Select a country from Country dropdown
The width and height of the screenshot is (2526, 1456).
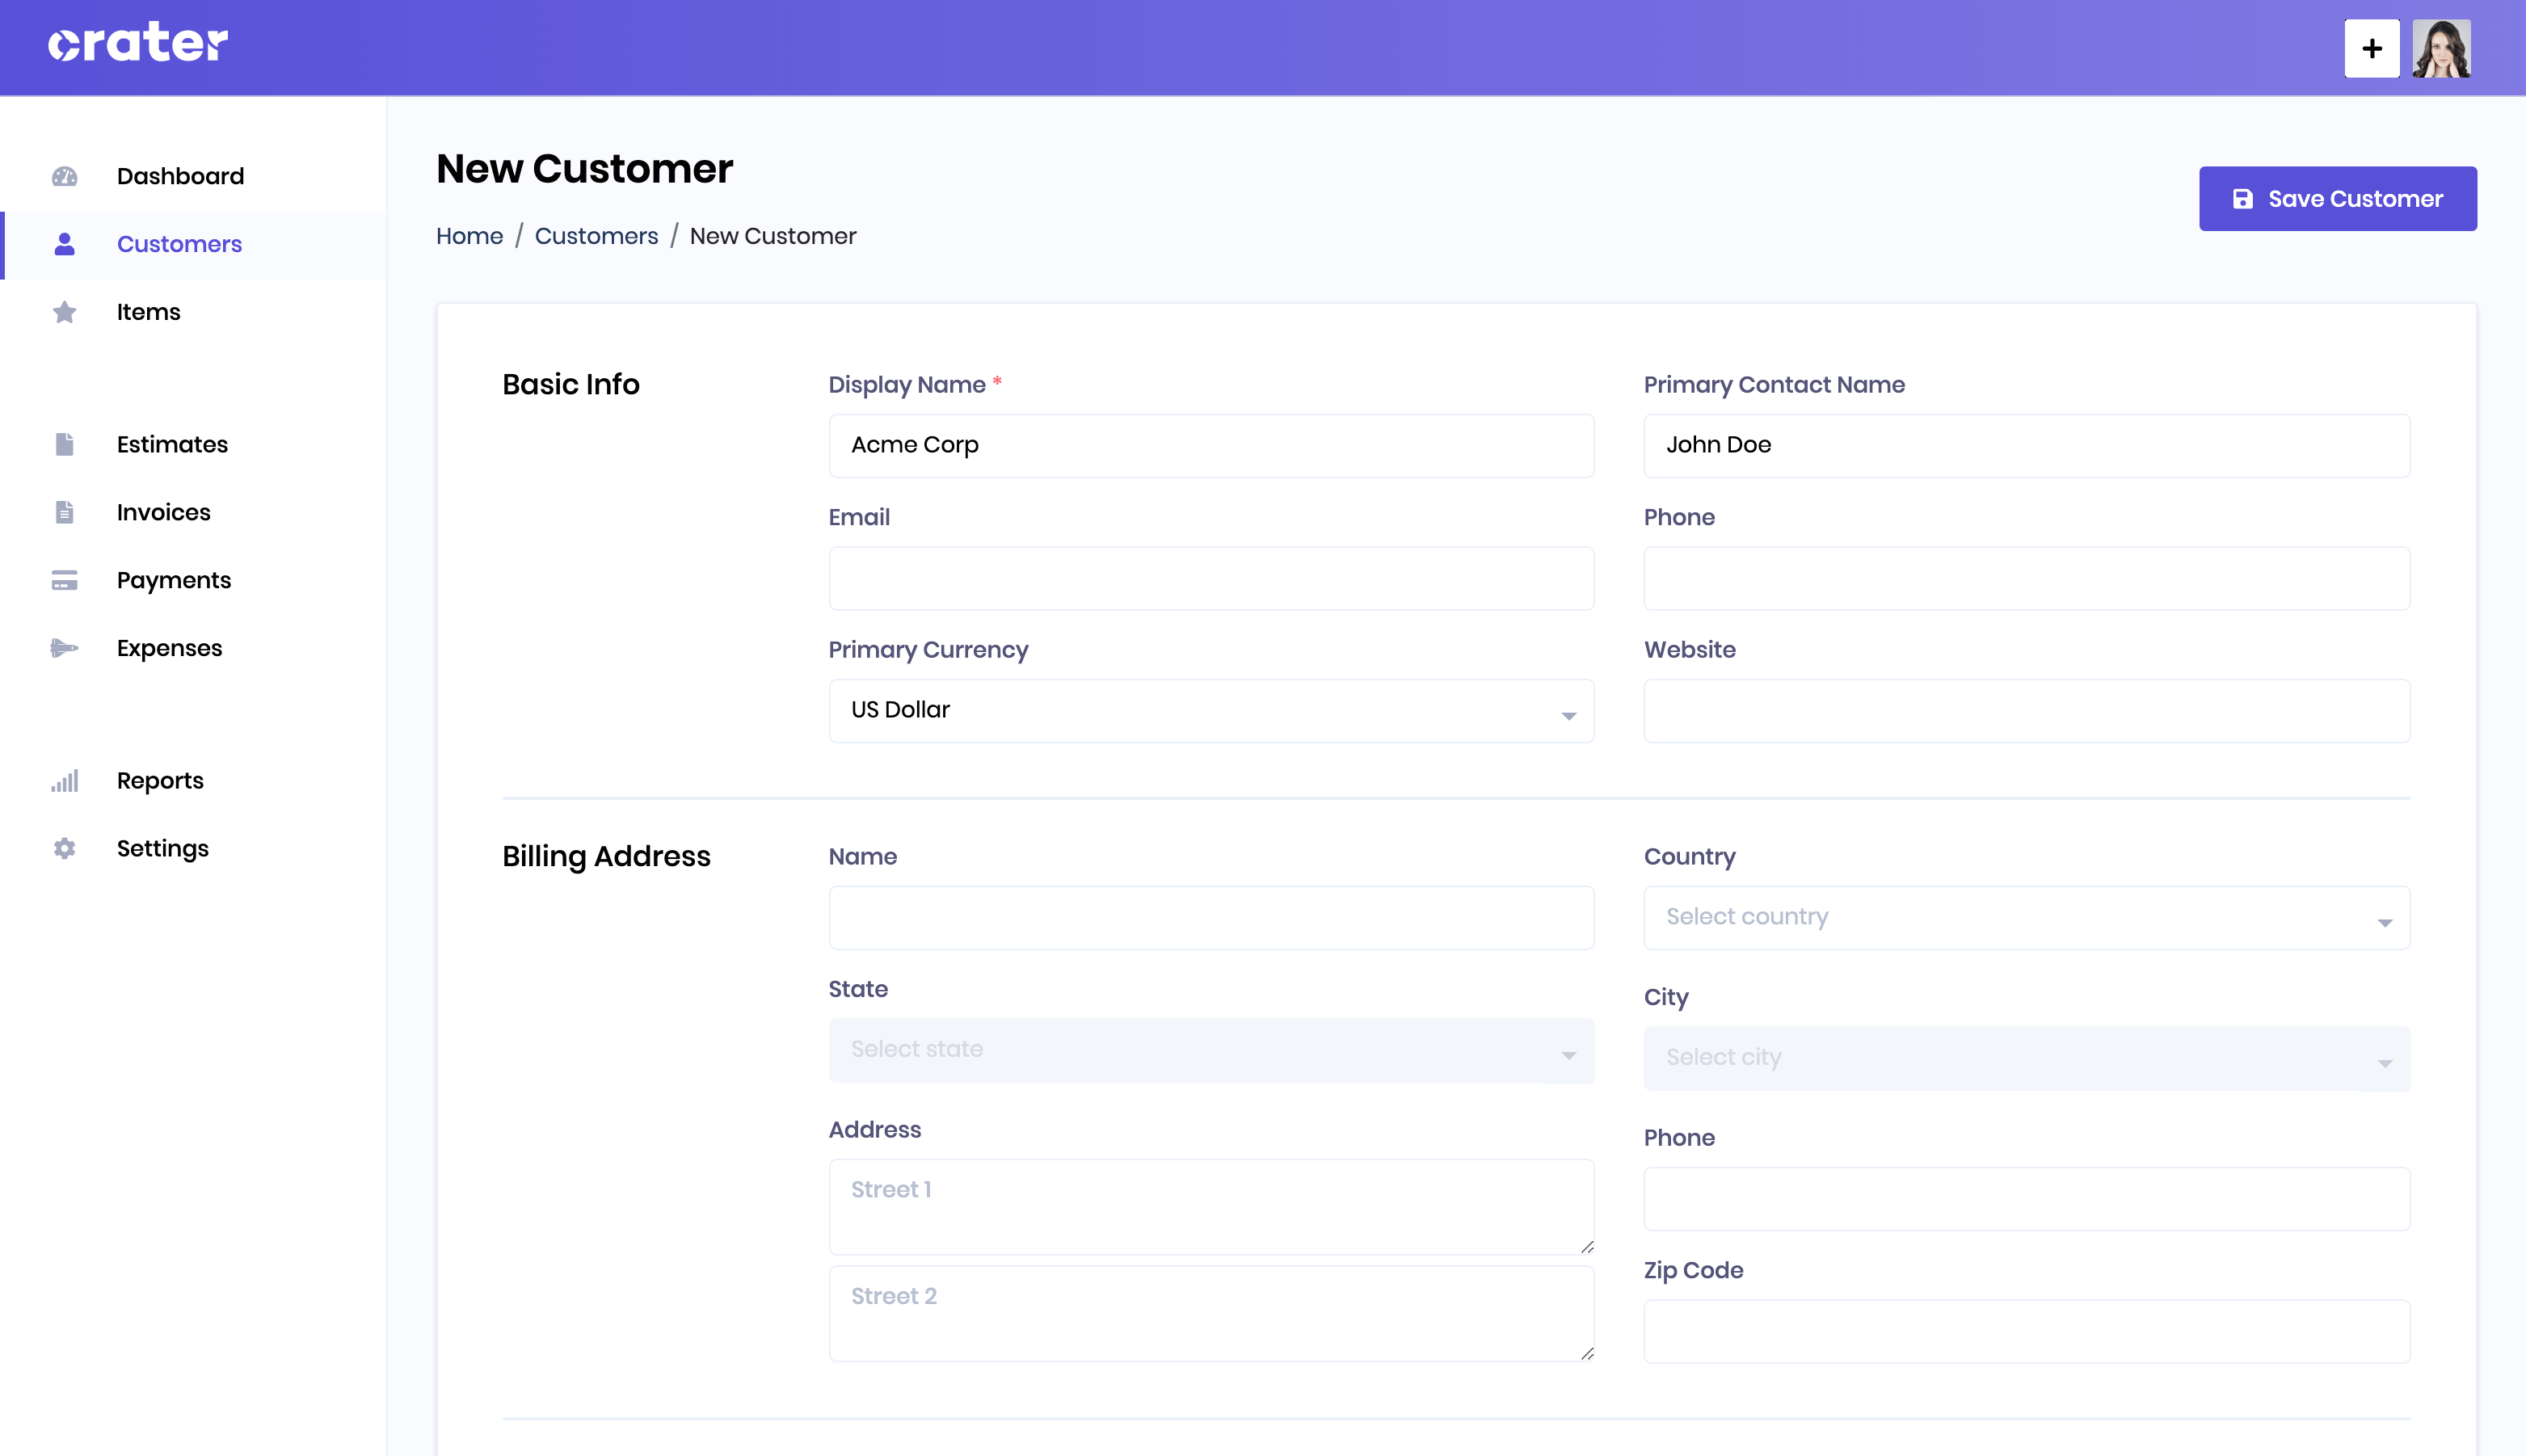[2027, 916]
